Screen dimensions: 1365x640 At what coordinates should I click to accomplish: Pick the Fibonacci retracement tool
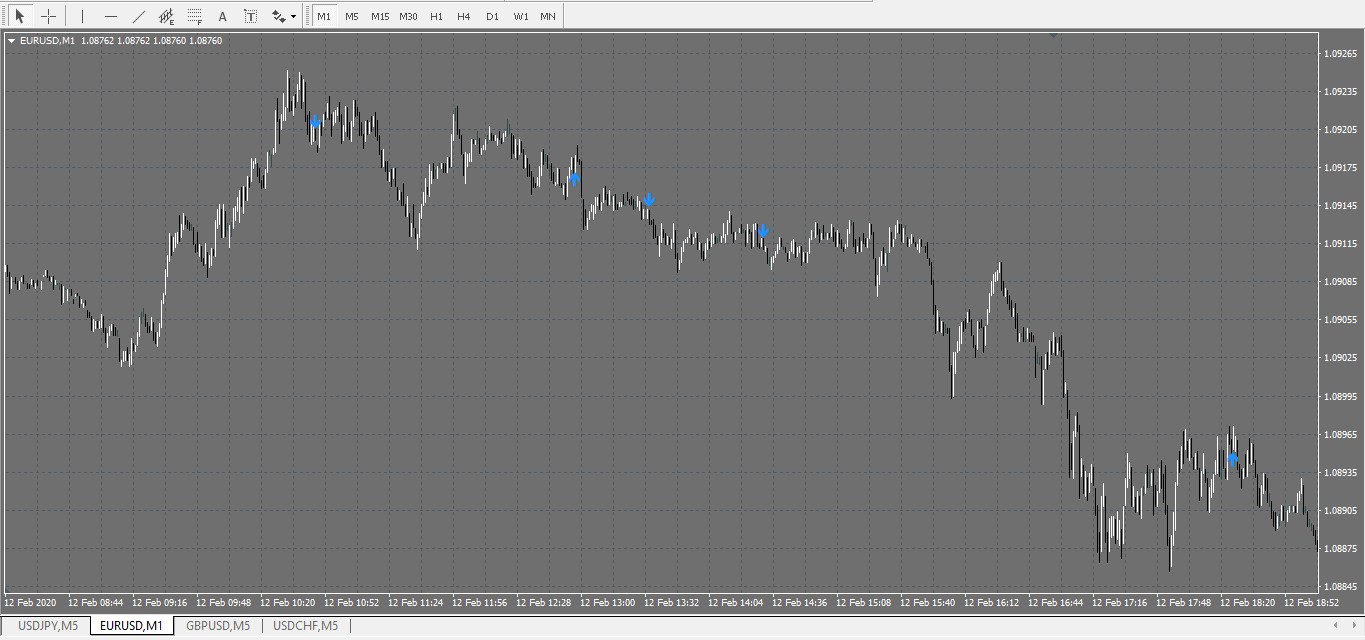click(x=194, y=16)
